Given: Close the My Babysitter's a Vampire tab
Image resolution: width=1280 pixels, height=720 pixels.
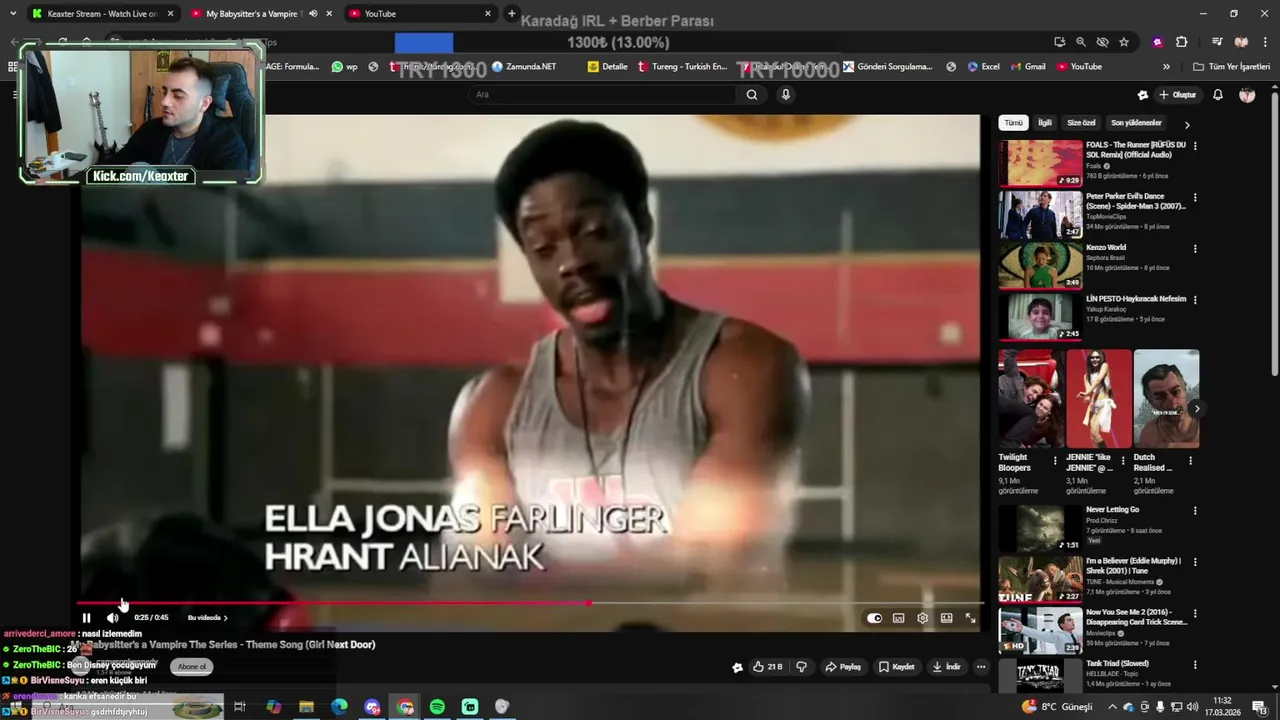Looking at the screenshot, I should coord(329,14).
